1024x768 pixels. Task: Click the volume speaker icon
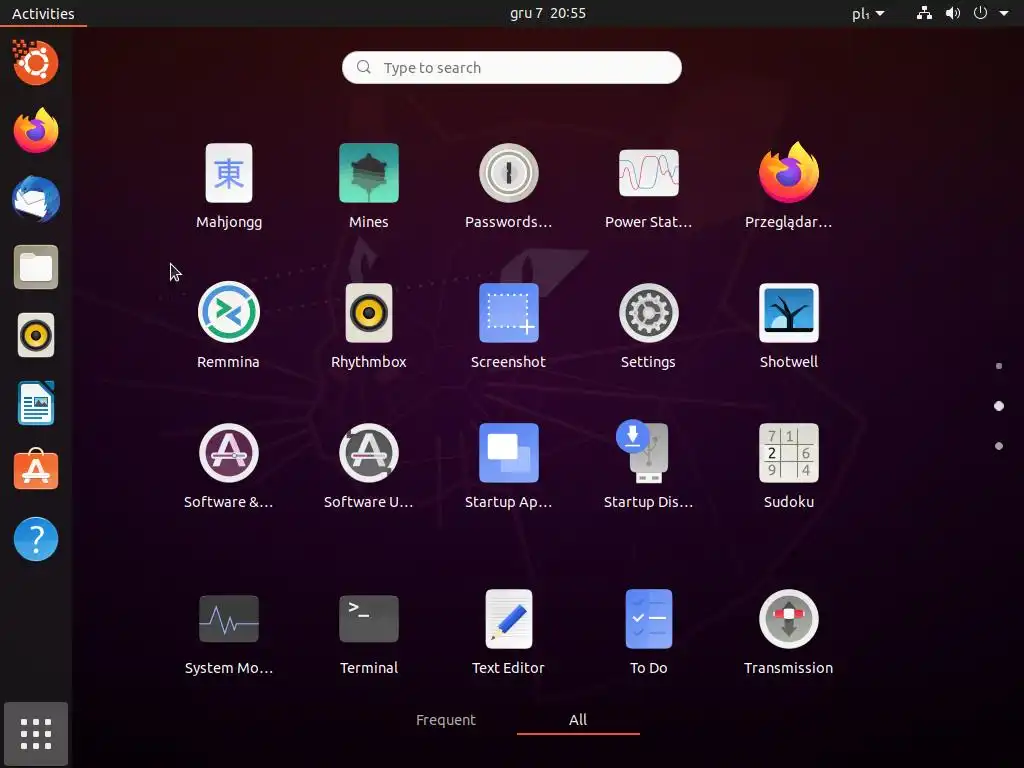pyautogui.click(x=953, y=13)
